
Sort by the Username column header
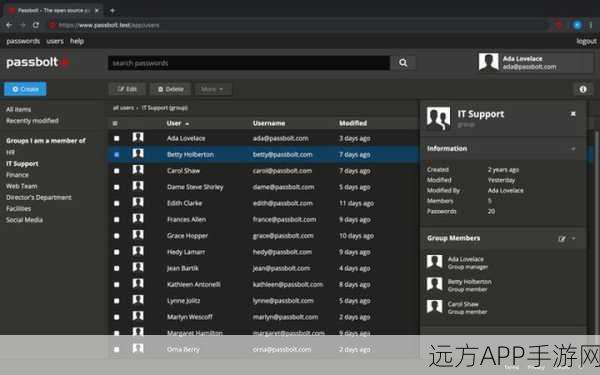pos(269,123)
